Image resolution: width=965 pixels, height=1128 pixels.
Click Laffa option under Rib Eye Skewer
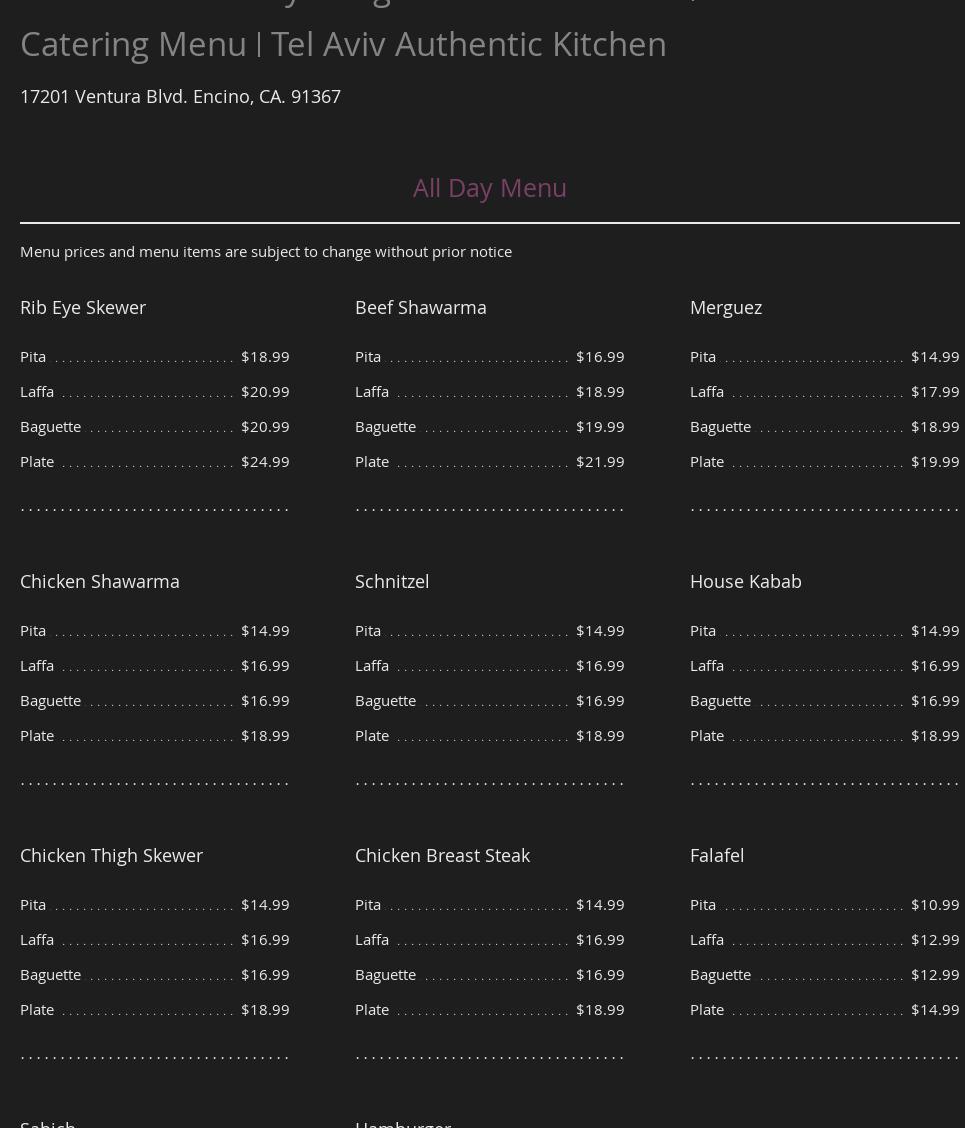point(37,391)
